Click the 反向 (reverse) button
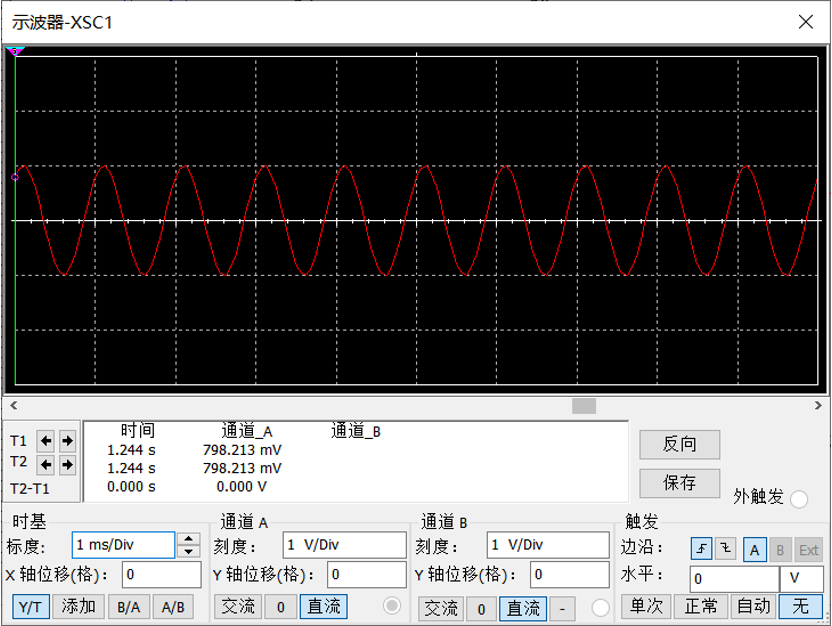Image resolution: width=832 pixels, height=626 pixels. click(x=679, y=444)
